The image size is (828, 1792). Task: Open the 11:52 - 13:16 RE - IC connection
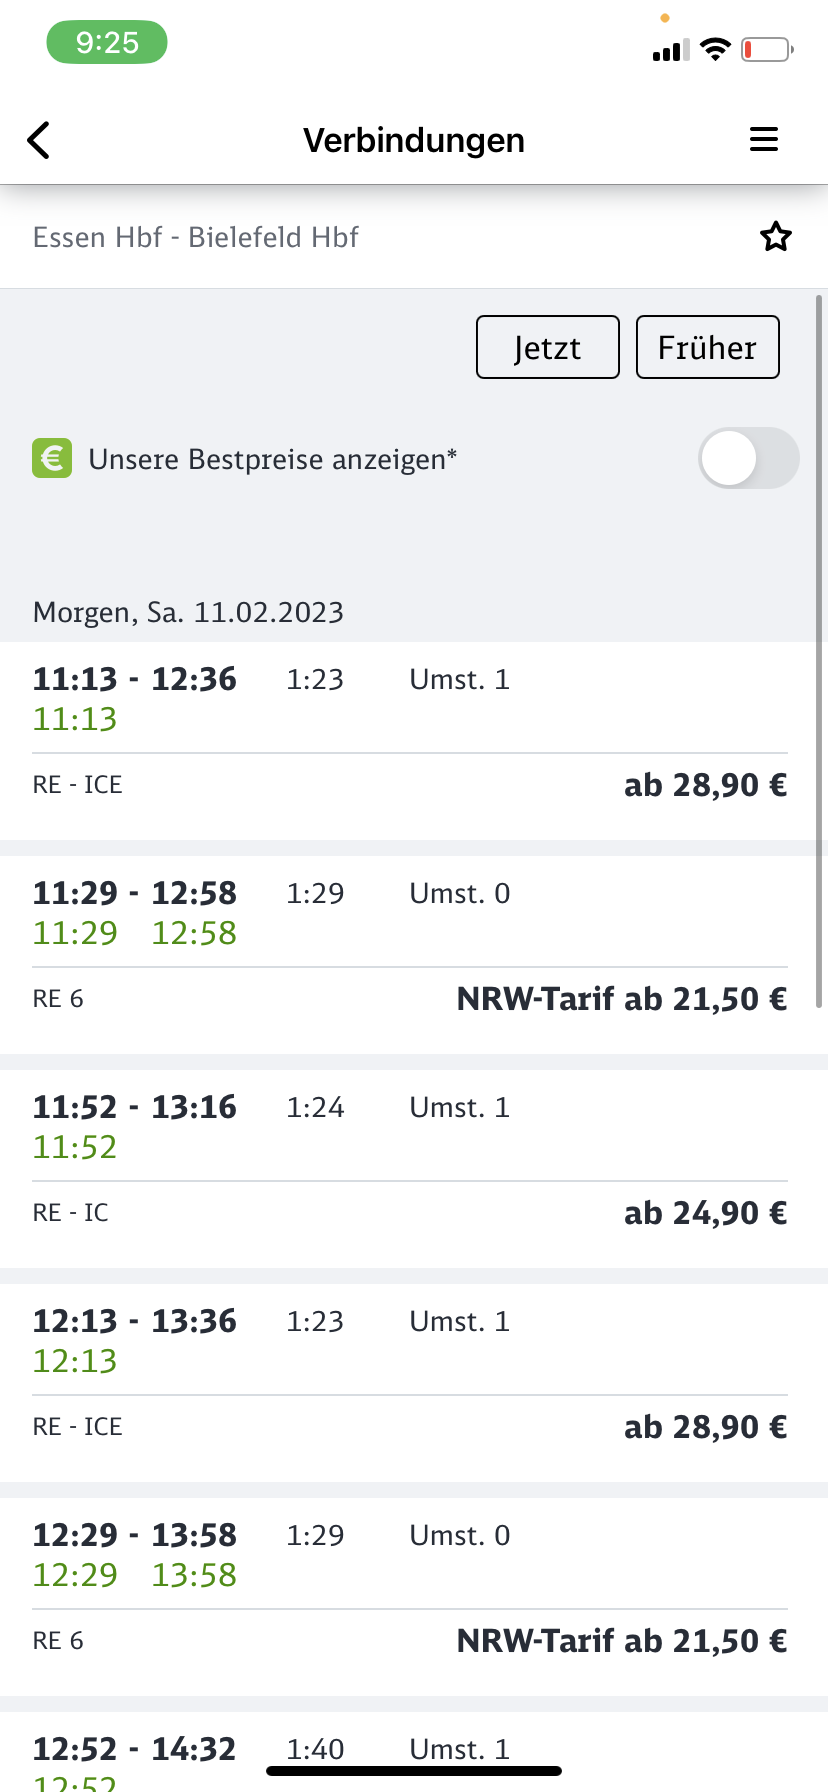coord(410,1168)
